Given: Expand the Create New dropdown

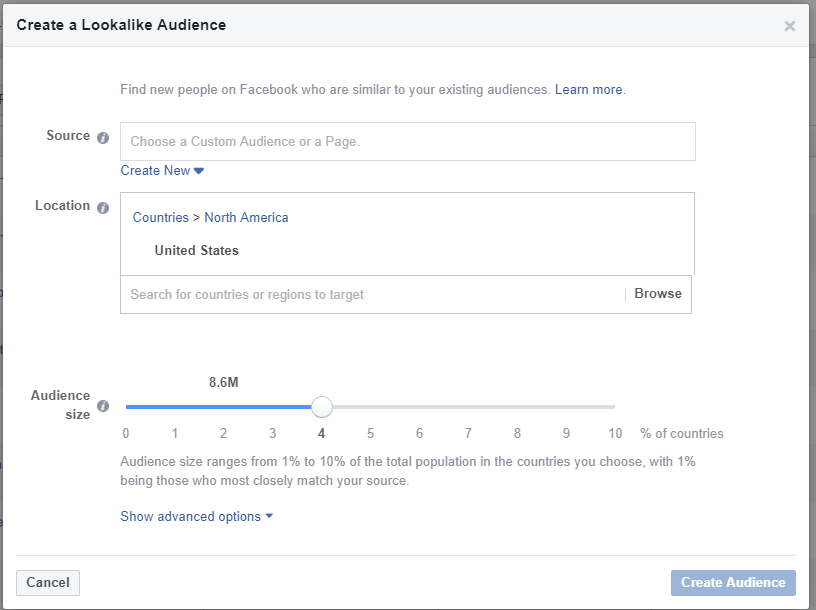Looking at the screenshot, I should [x=162, y=171].
